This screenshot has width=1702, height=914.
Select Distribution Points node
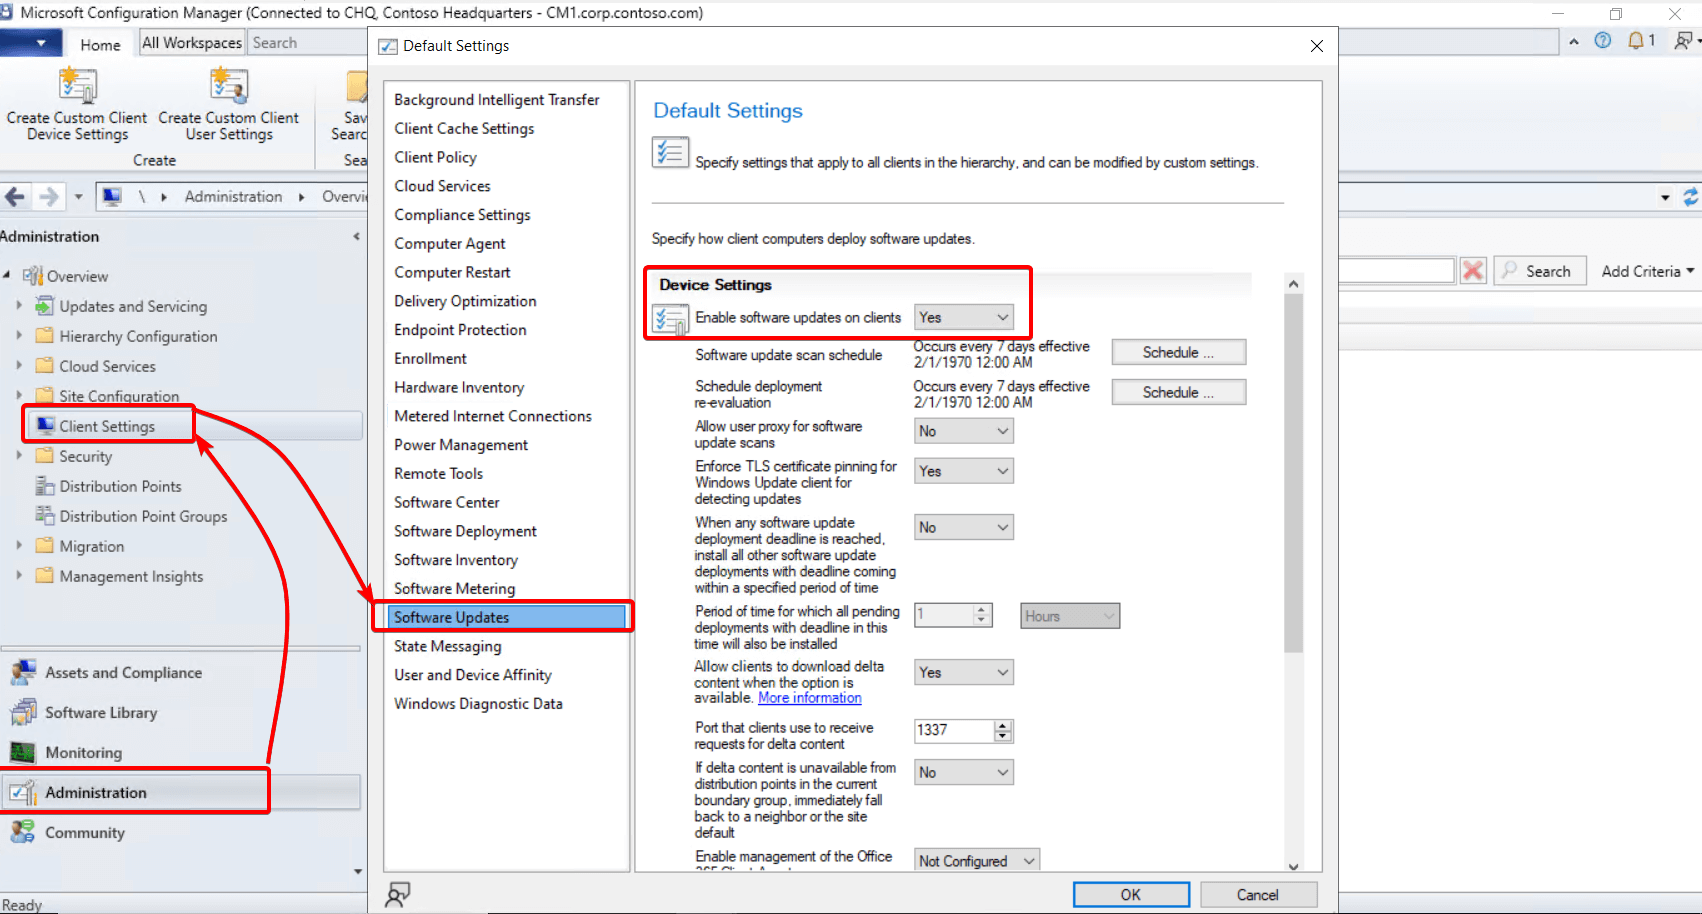tap(120, 486)
